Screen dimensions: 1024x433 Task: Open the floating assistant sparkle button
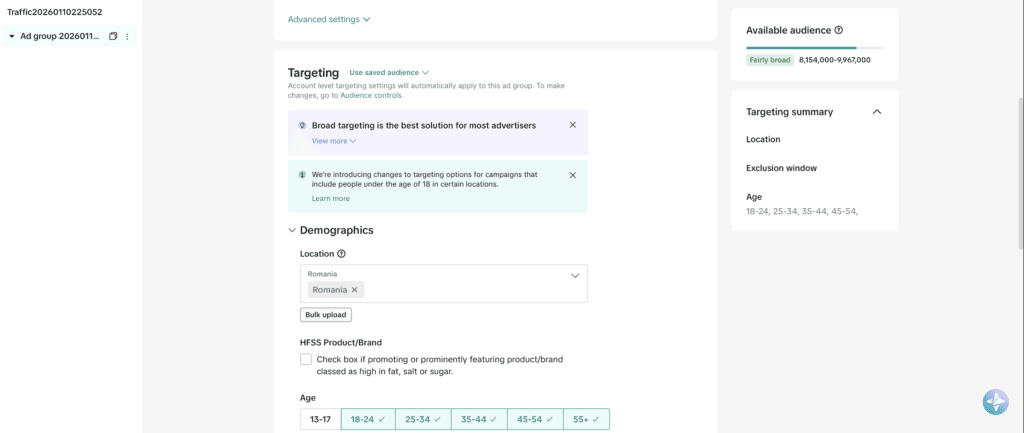pos(995,402)
